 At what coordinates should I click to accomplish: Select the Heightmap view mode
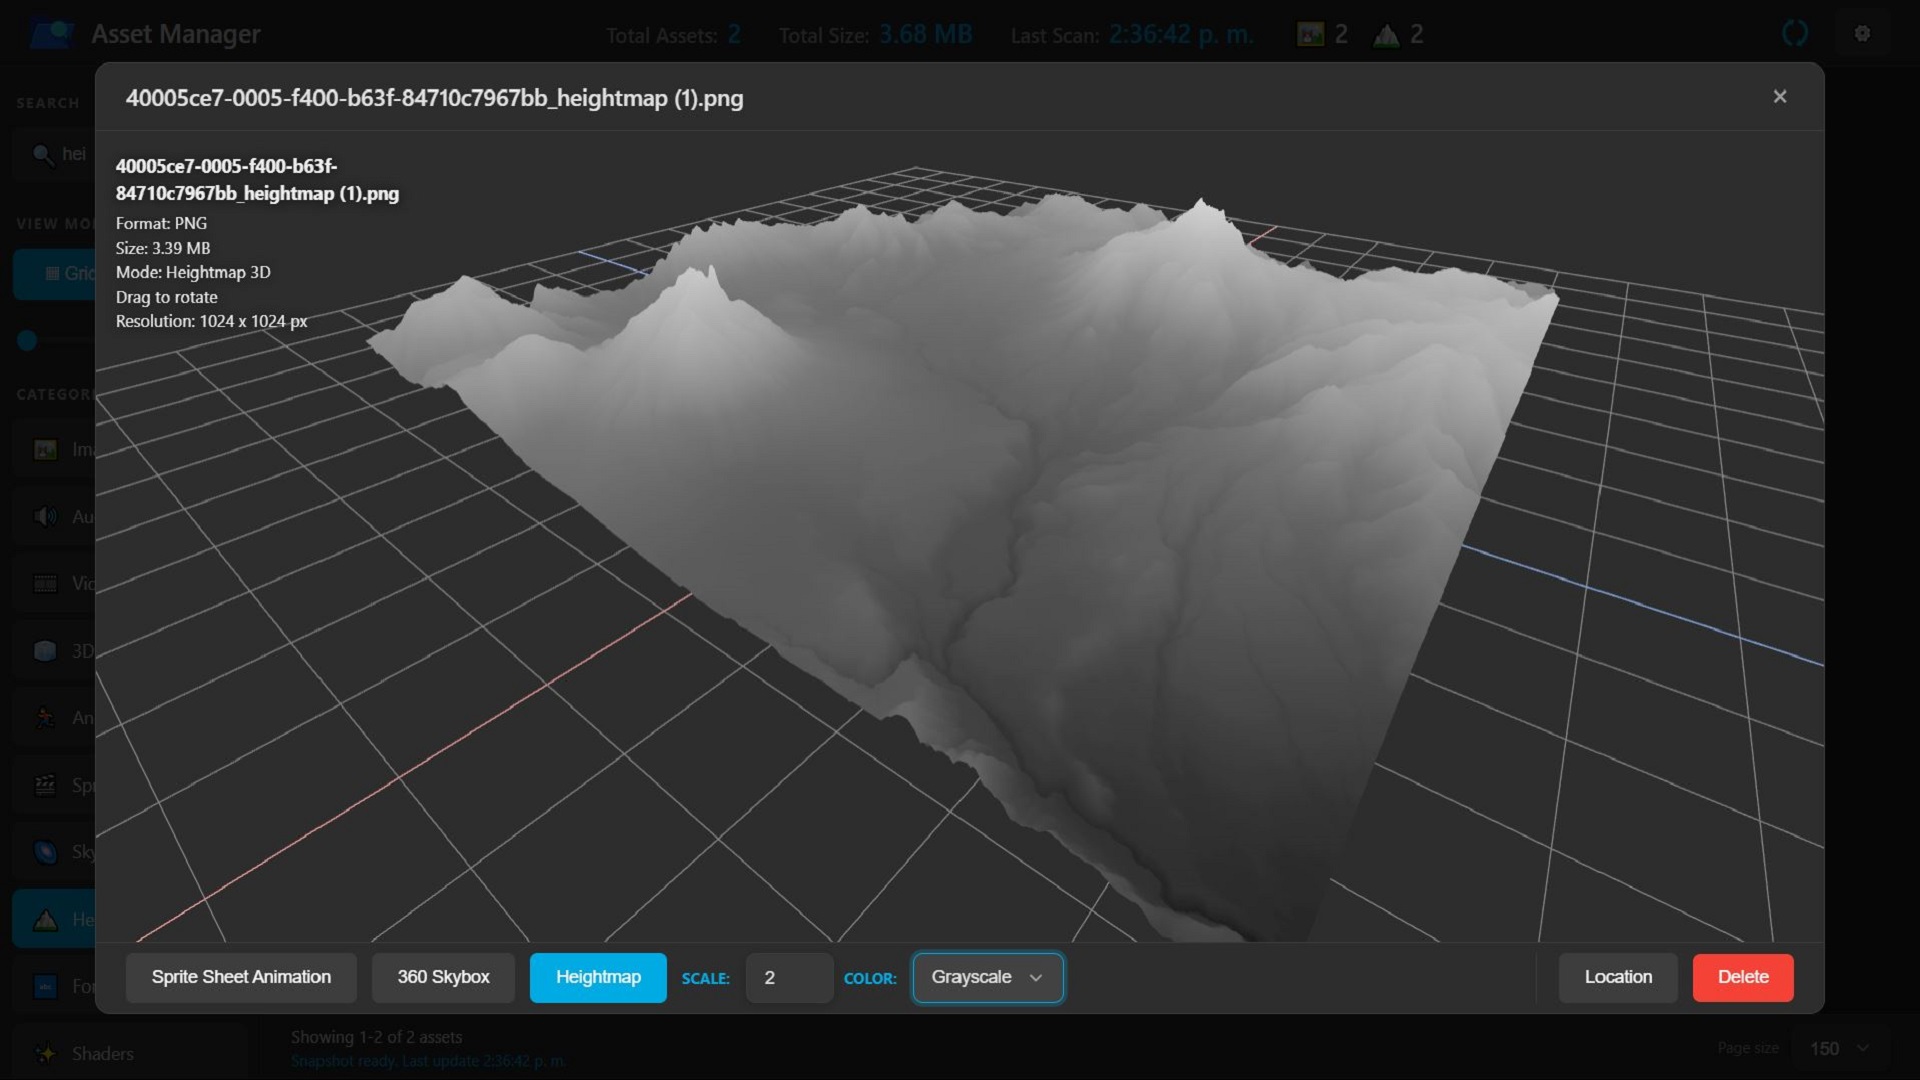point(598,977)
